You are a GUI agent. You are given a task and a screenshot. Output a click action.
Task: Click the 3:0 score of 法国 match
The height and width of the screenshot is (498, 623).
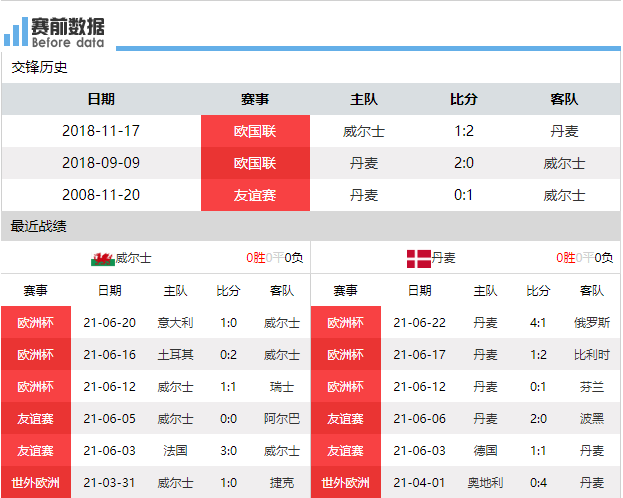pos(228,450)
